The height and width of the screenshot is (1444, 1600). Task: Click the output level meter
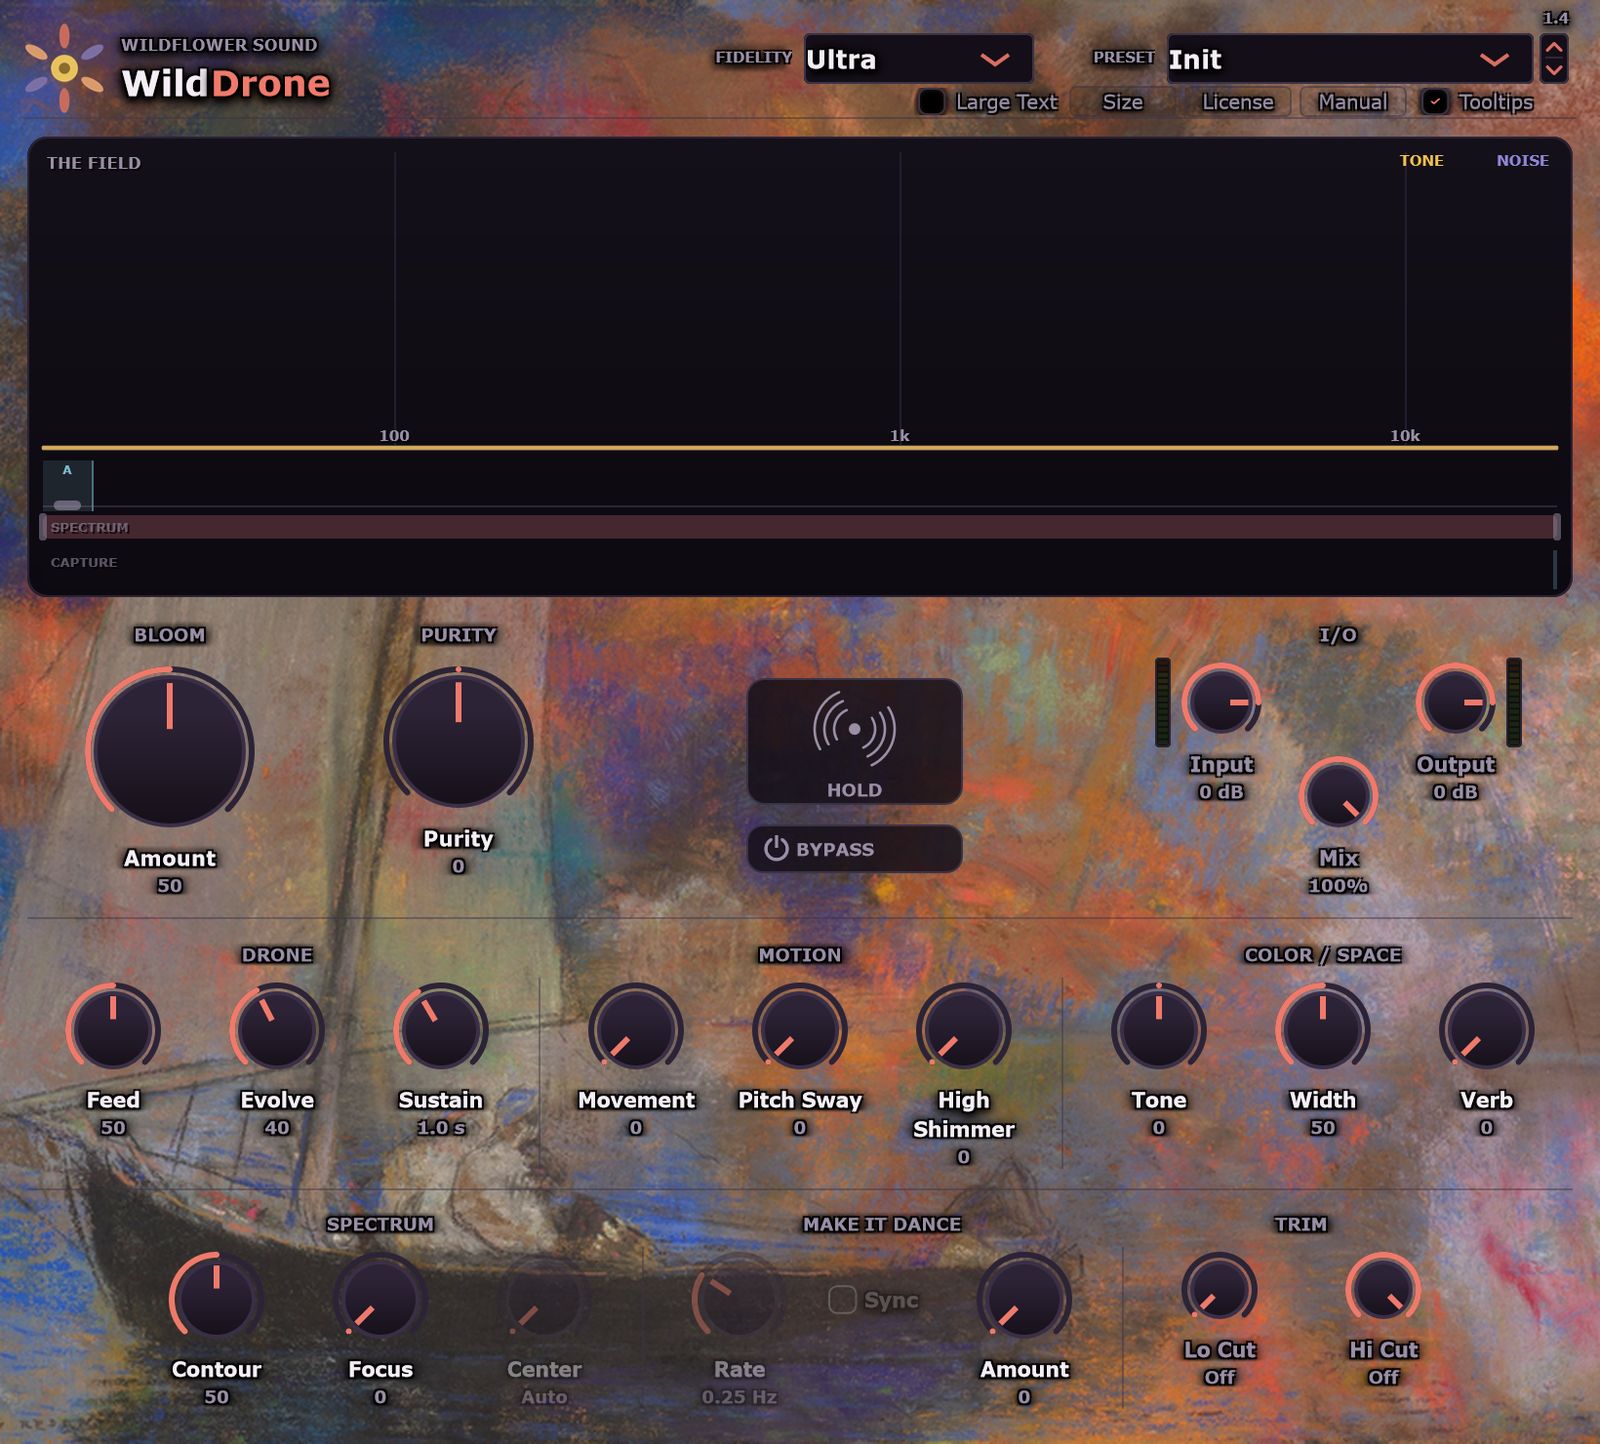pyautogui.click(x=1514, y=702)
